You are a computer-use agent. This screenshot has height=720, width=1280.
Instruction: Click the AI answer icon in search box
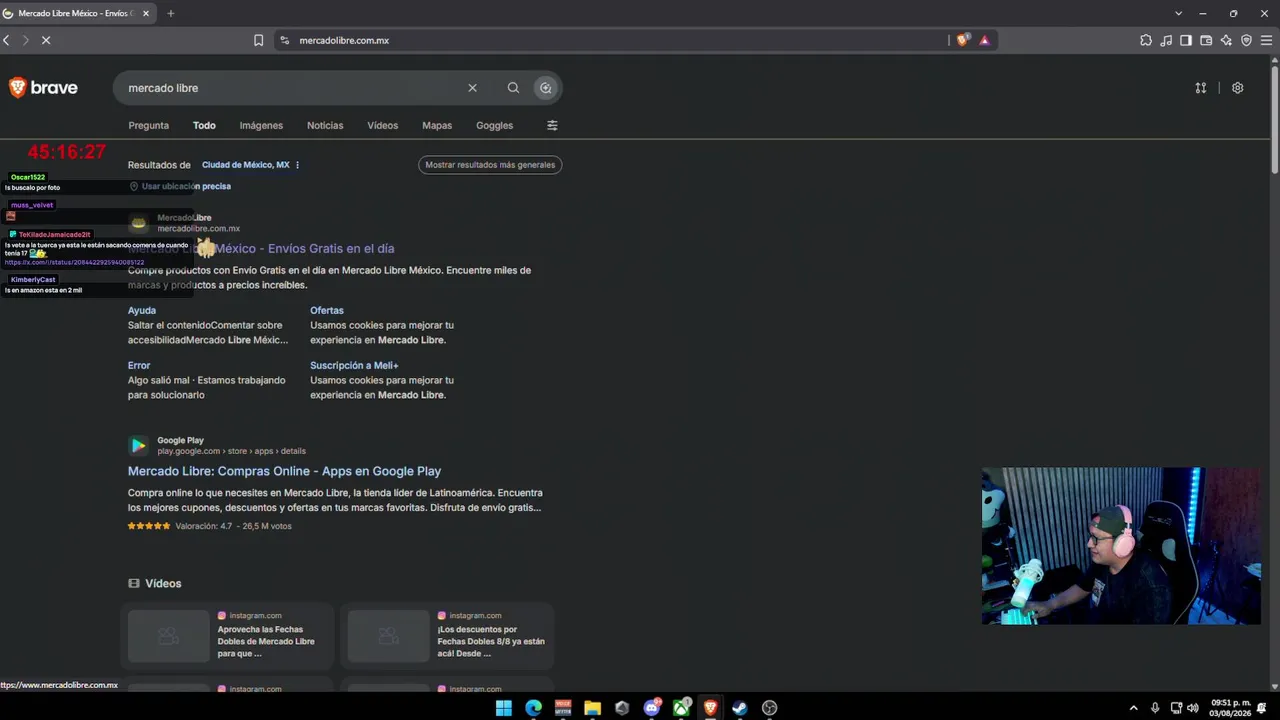[545, 88]
